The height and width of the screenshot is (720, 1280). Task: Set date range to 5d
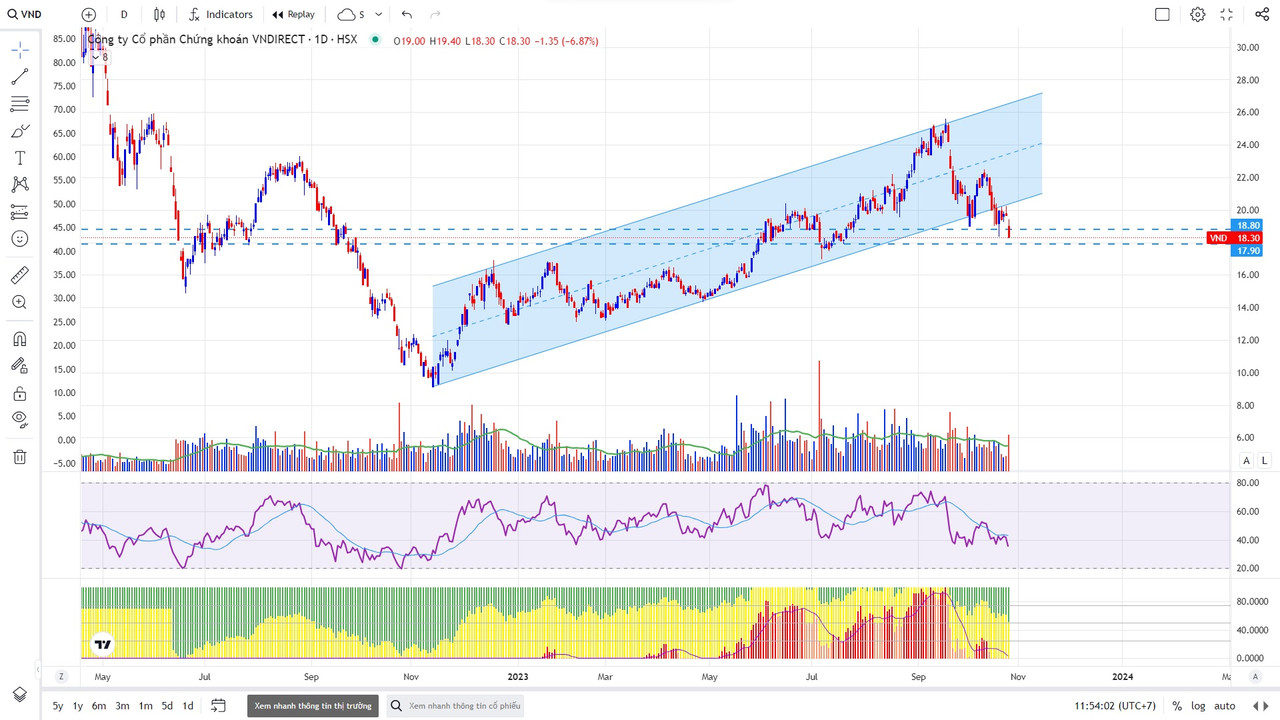pyautogui.click(x=167, y=706)
